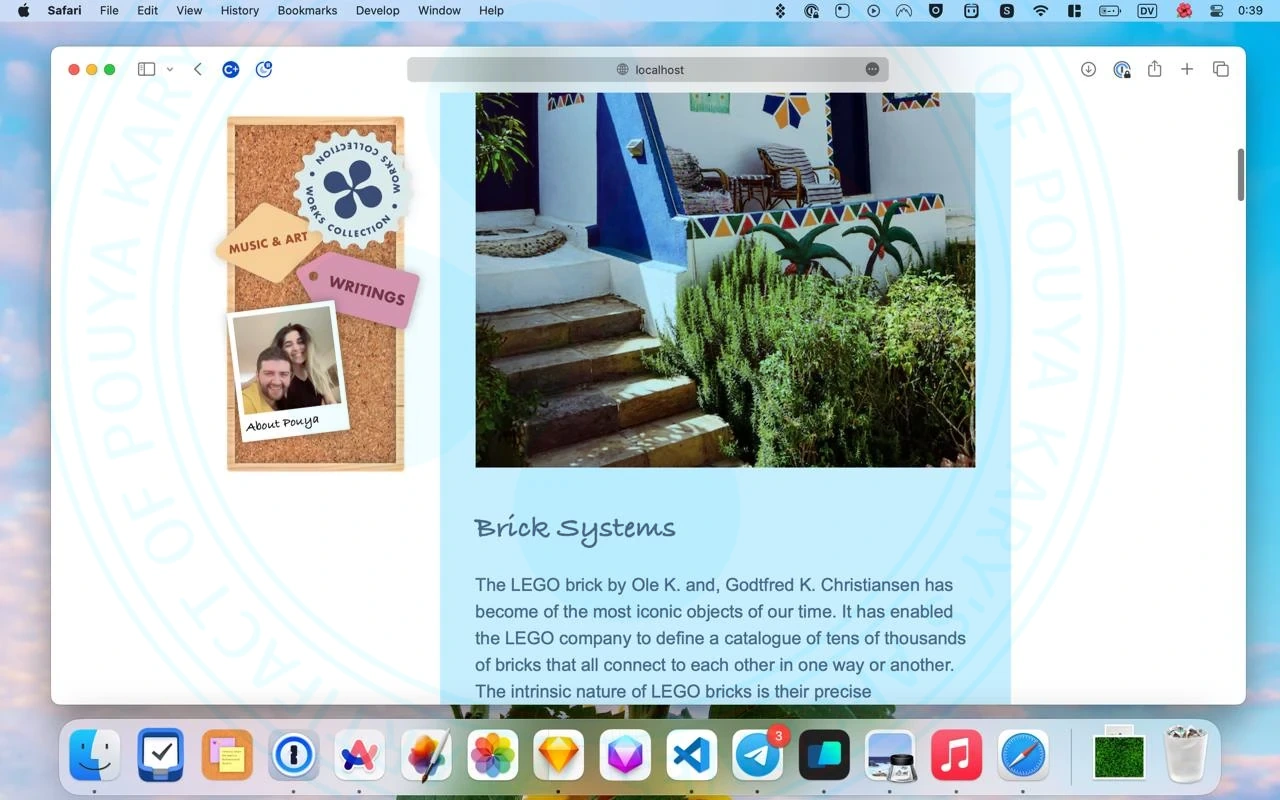Image resolution: width=1280 pixels, height=800 pixels.
Task: Click the Works Collection badge
Action: 352,189
